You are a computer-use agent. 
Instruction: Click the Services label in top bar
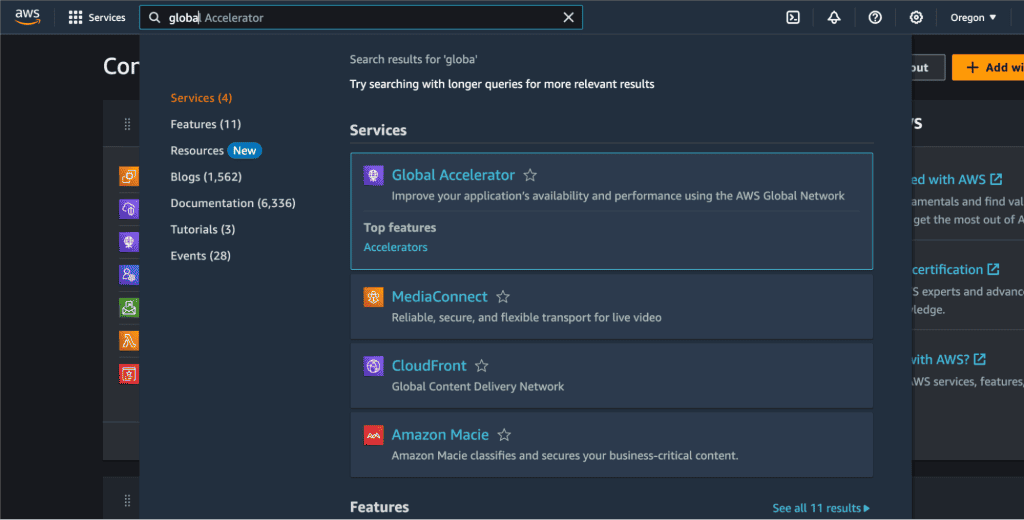106,18
